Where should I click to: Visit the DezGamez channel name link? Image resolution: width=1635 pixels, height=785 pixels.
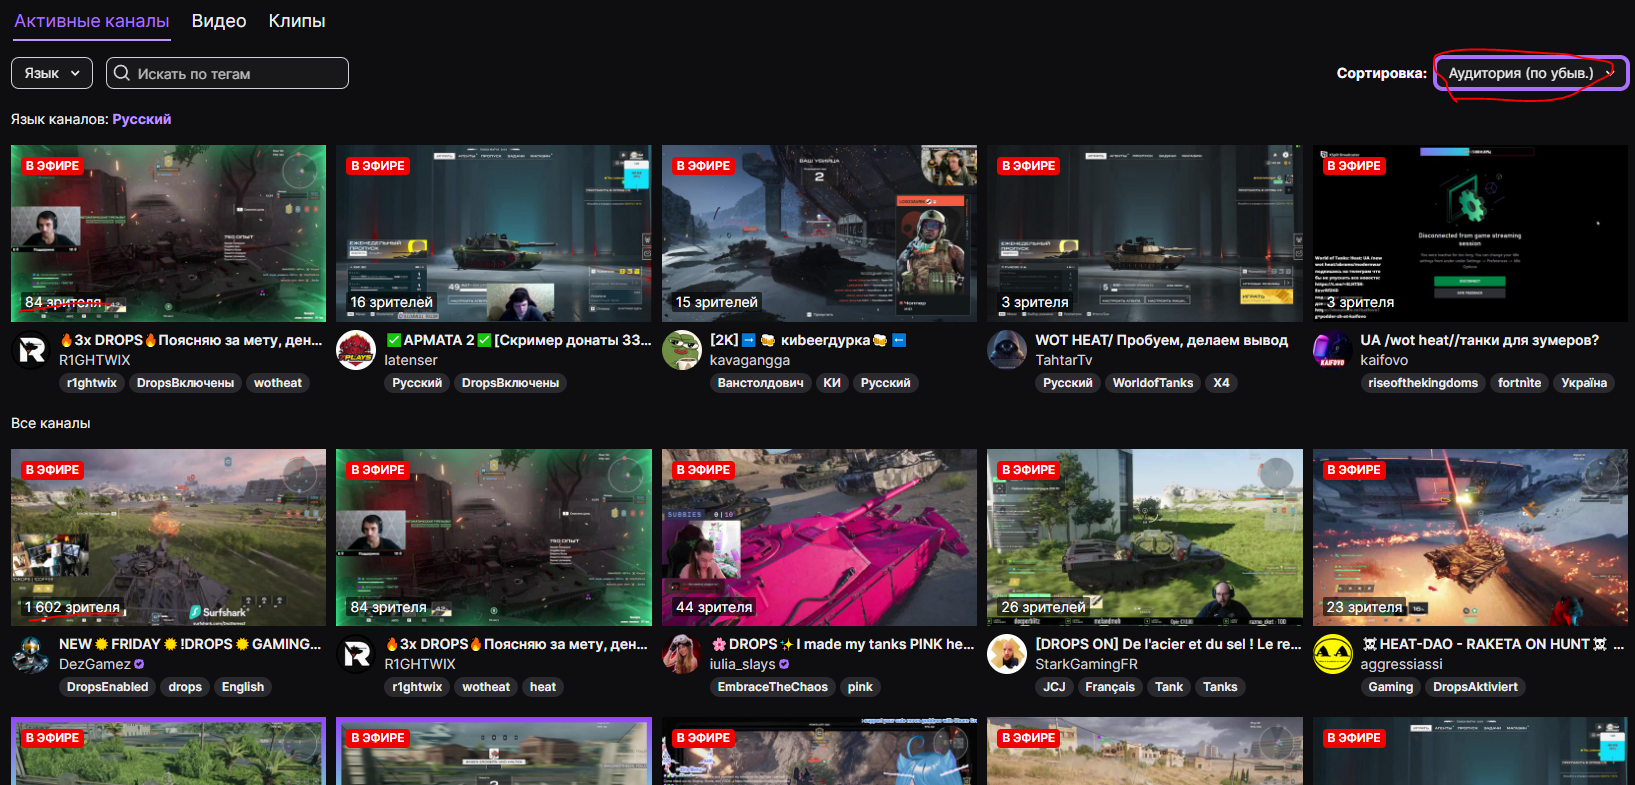(x=95, y=664)
